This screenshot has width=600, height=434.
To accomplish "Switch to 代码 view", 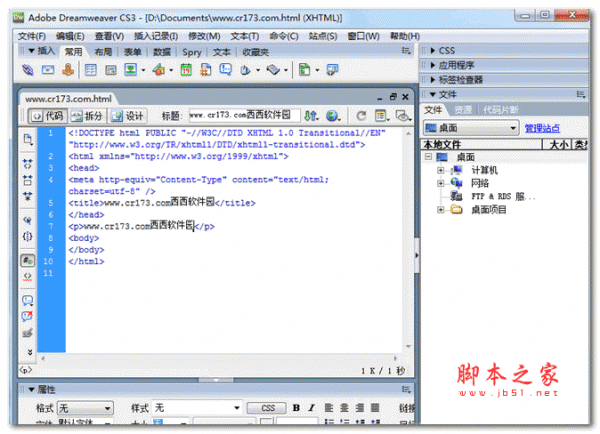I will [48, 116].
